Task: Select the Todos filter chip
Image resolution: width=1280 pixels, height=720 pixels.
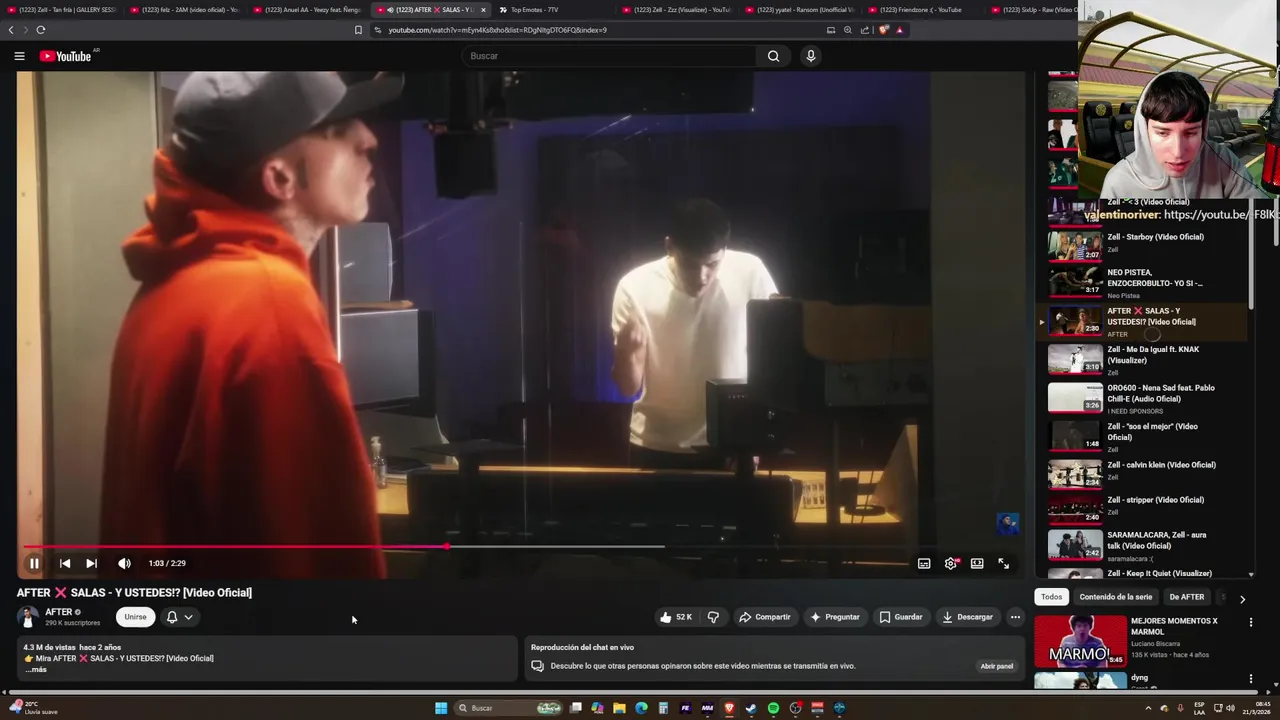Action: point(1051,597)
